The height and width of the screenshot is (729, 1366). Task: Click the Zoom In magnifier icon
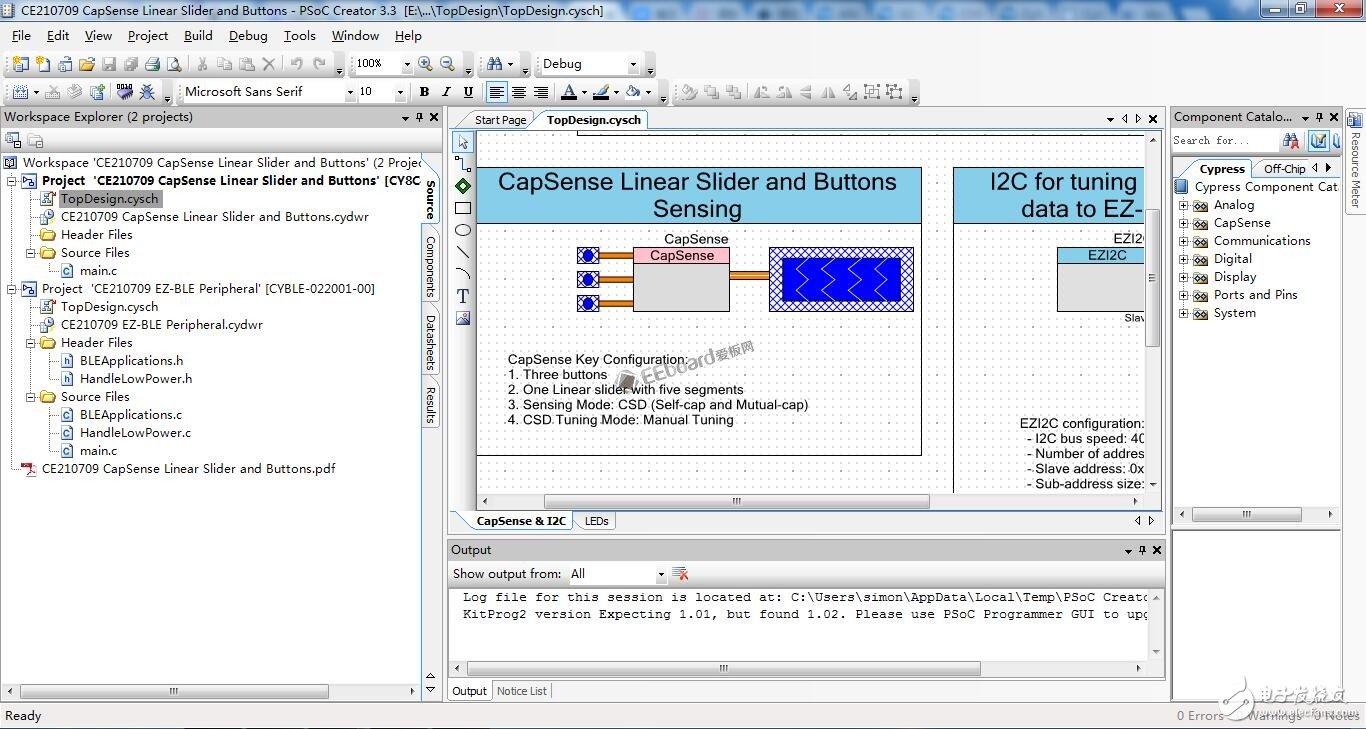[x=426, y=64]
